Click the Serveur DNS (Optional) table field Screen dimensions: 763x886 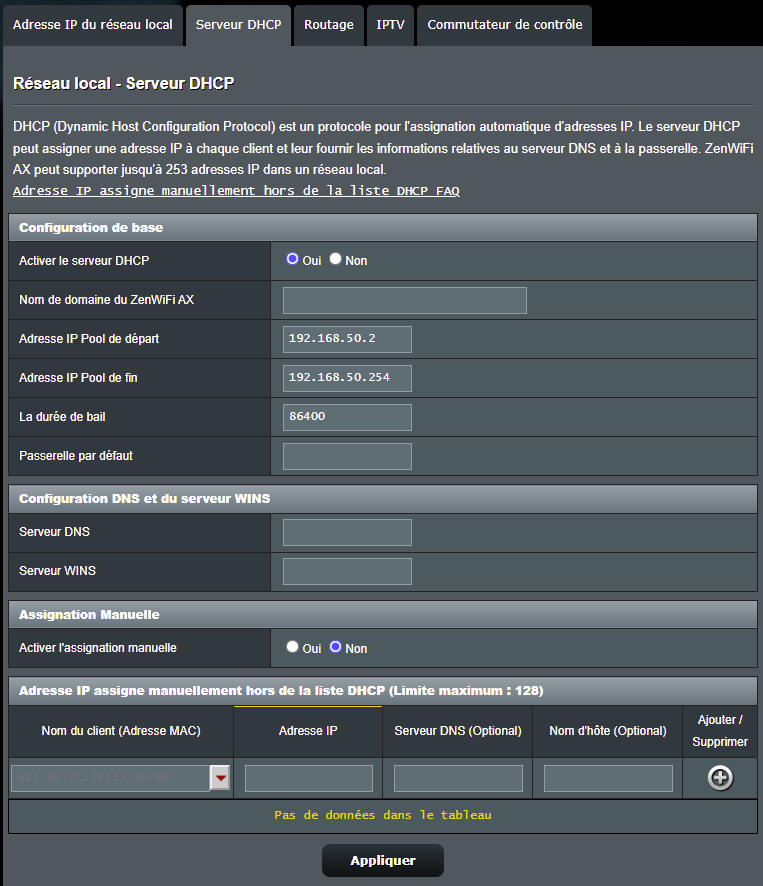(458, 779)
